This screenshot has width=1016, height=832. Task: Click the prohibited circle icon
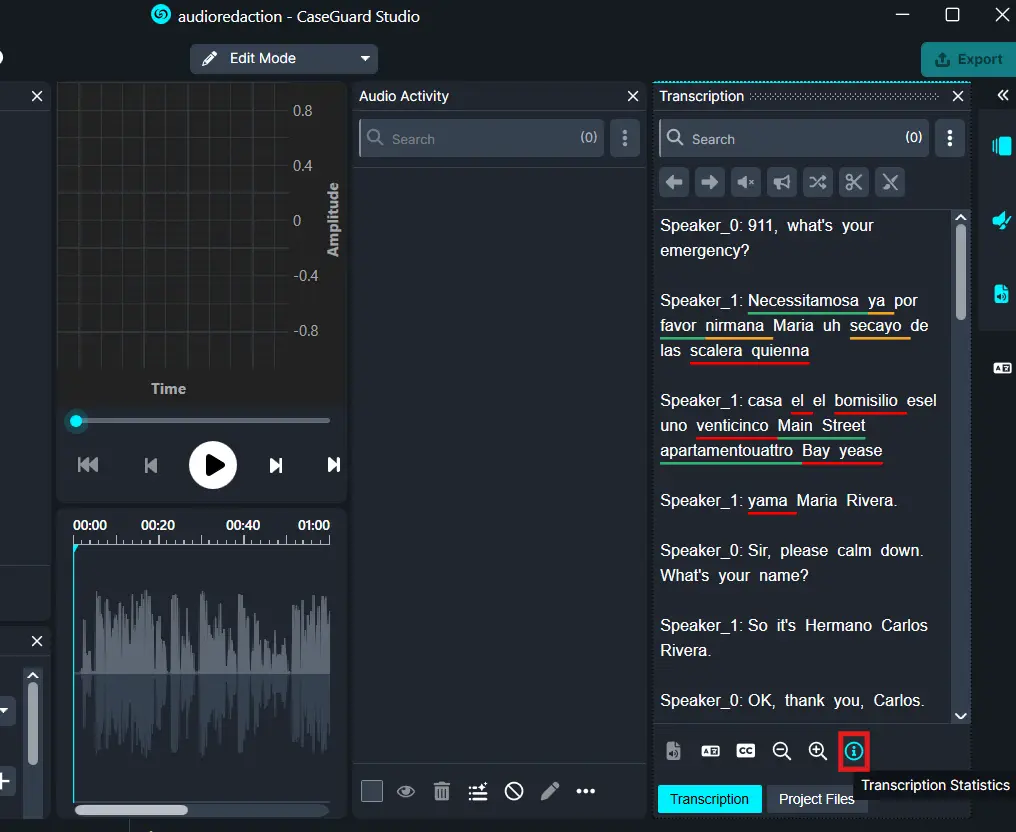[x=514, y=791]
